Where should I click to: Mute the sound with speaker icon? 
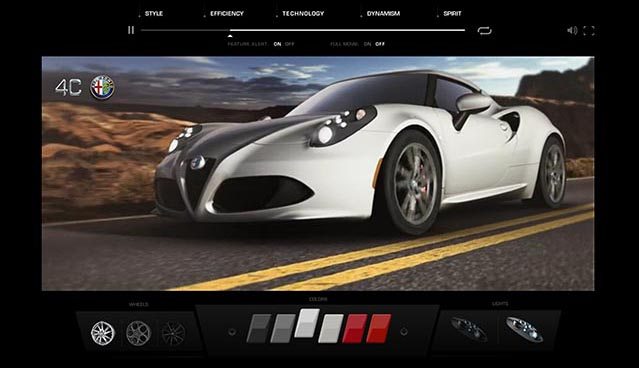tap(572, 31)
